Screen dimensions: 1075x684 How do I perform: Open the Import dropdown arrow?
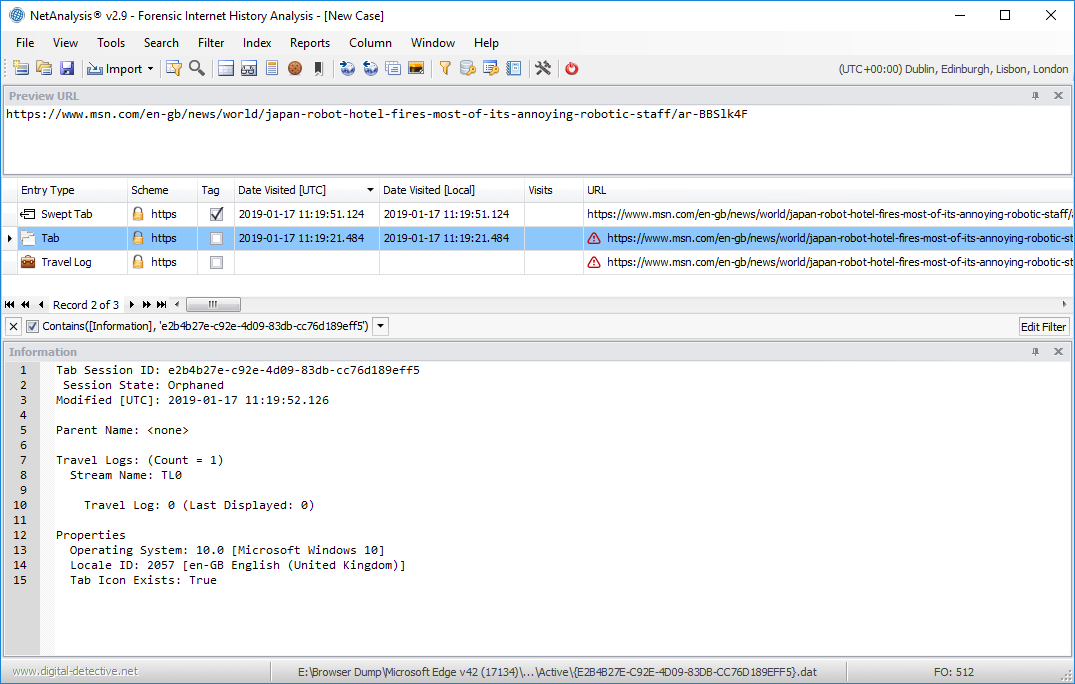tap(151, 69)
